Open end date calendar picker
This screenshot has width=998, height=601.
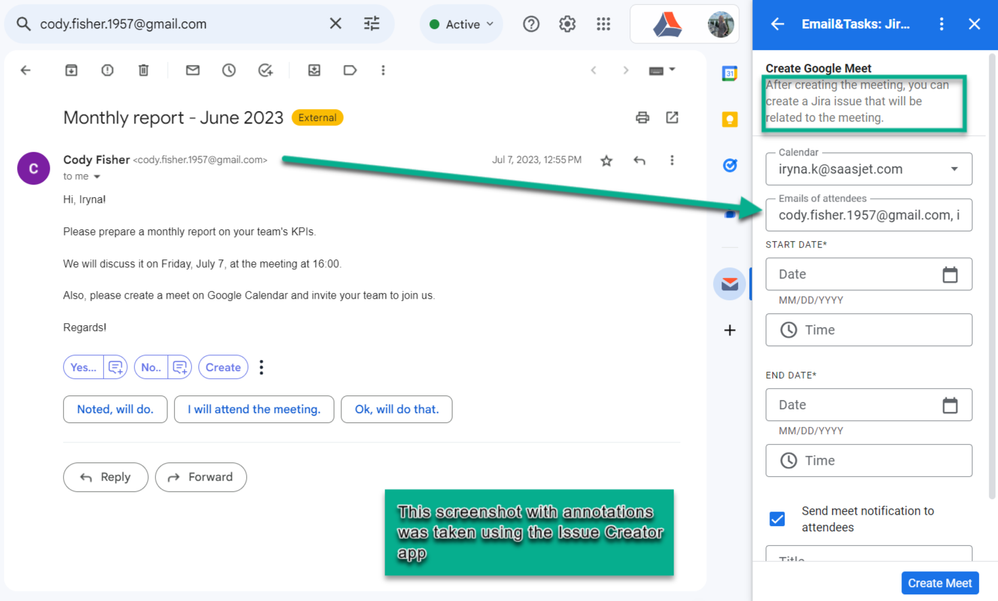pyautogui.click(x=950, y=405)
